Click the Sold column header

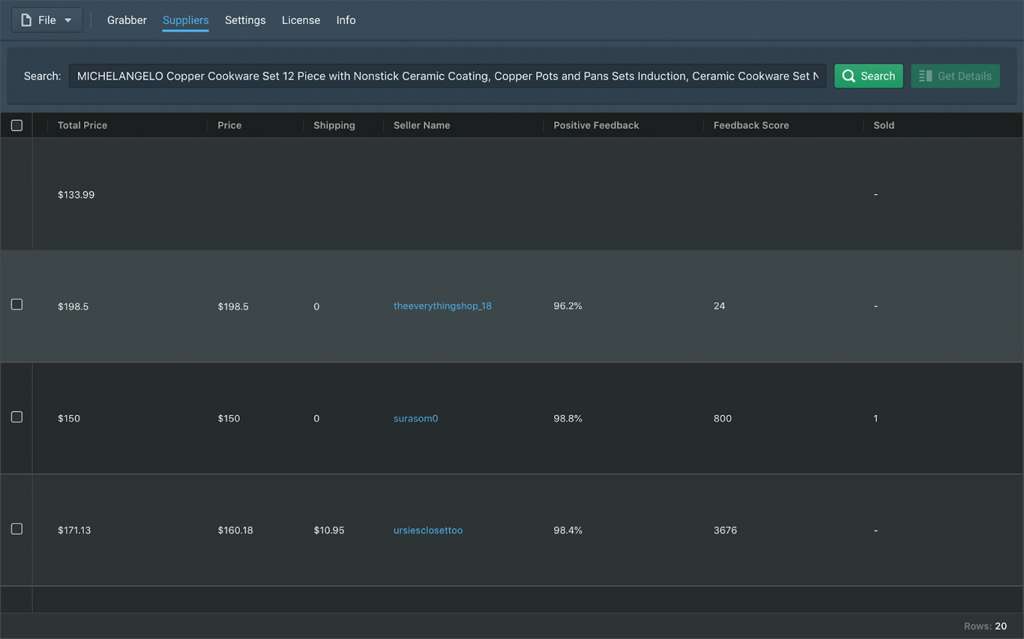pyautogui.click(x=884, y=125)
